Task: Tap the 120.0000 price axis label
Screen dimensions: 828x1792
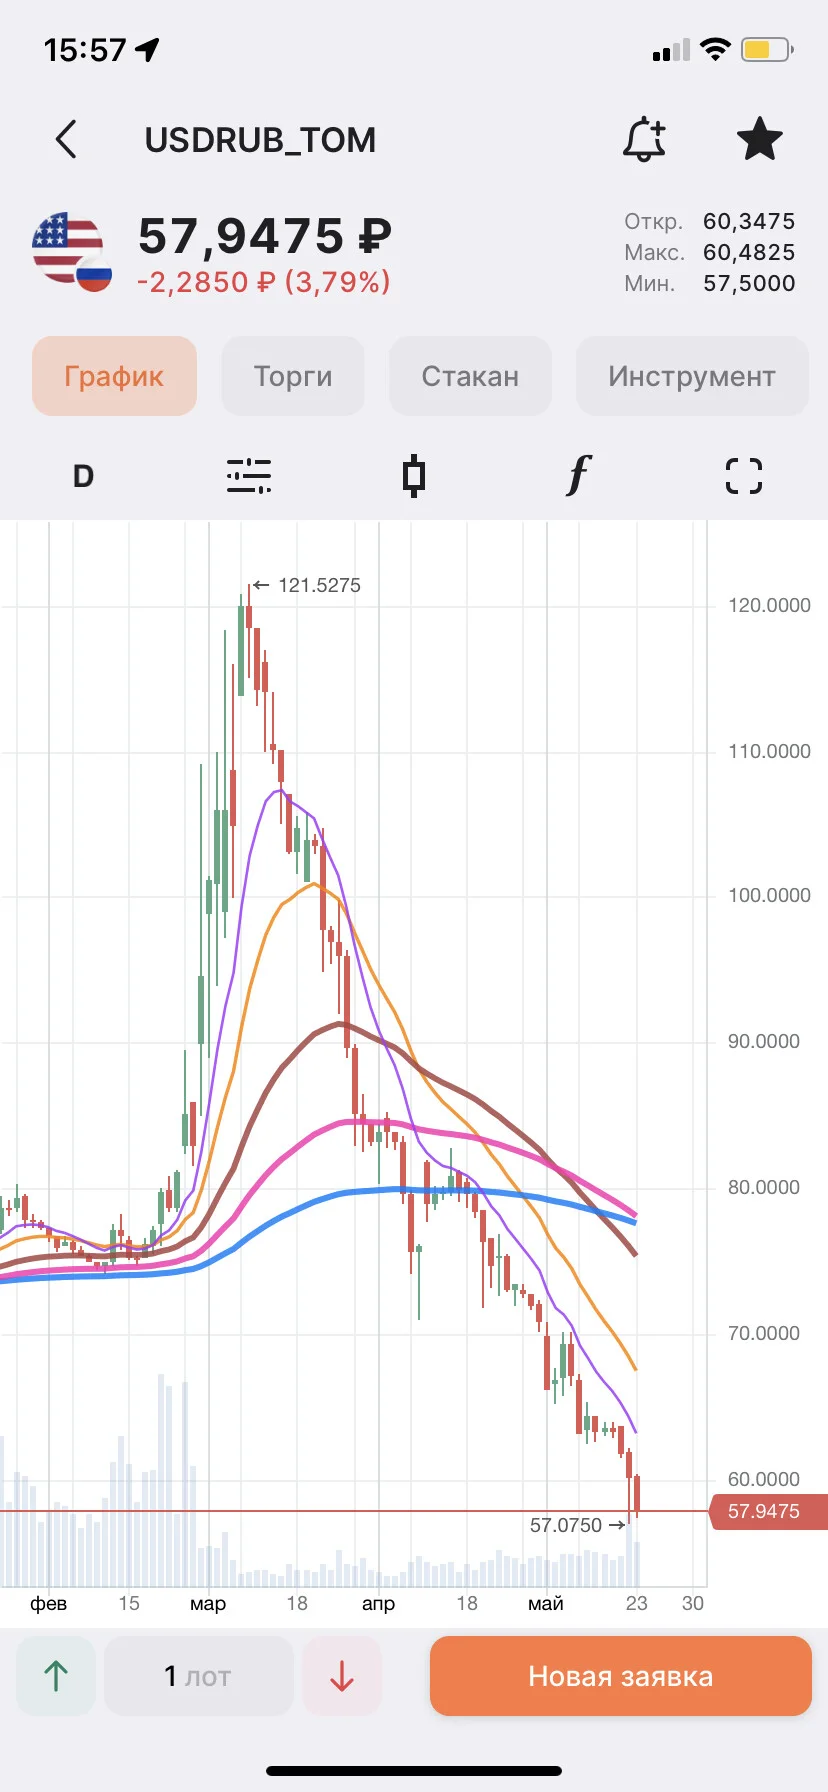Action: 769,605
